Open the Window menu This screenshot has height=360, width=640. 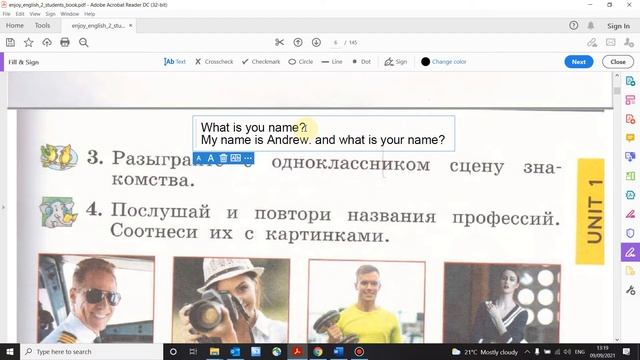70,14
